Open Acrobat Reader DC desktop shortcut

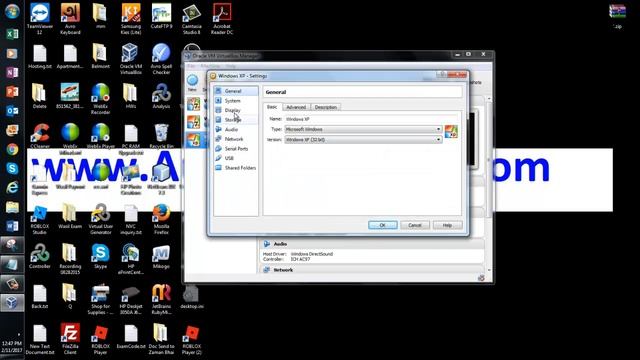222,18
